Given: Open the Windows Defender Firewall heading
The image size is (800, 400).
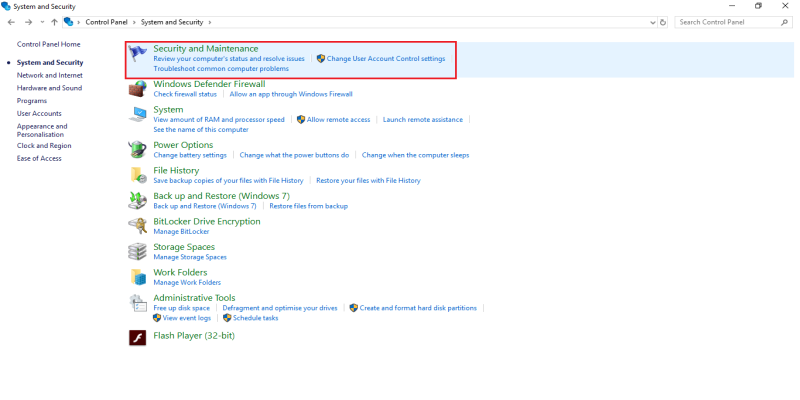Looking at the screenshot, I should (209, 84).
